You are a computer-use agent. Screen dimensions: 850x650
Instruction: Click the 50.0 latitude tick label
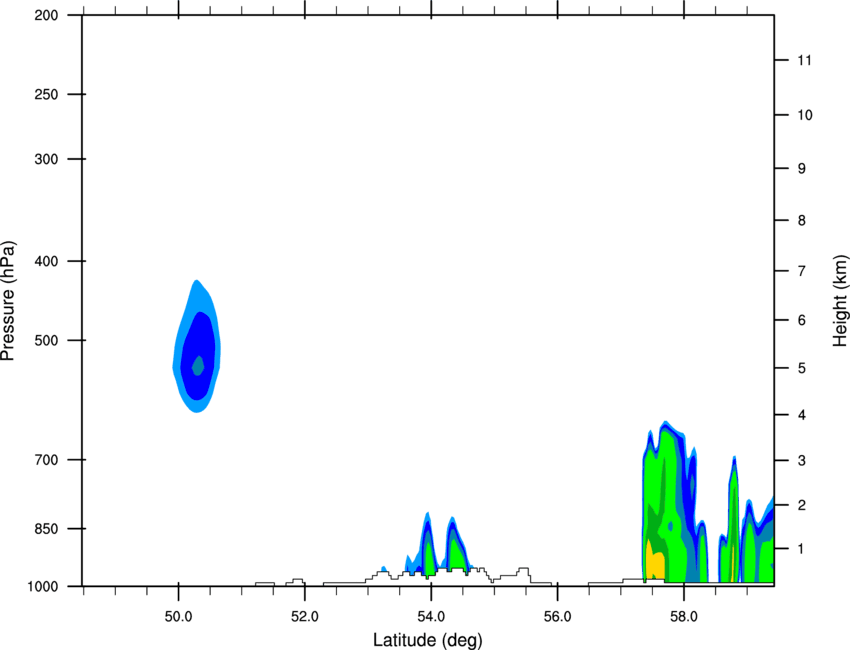pyautogui.click(x=178, y=616)
